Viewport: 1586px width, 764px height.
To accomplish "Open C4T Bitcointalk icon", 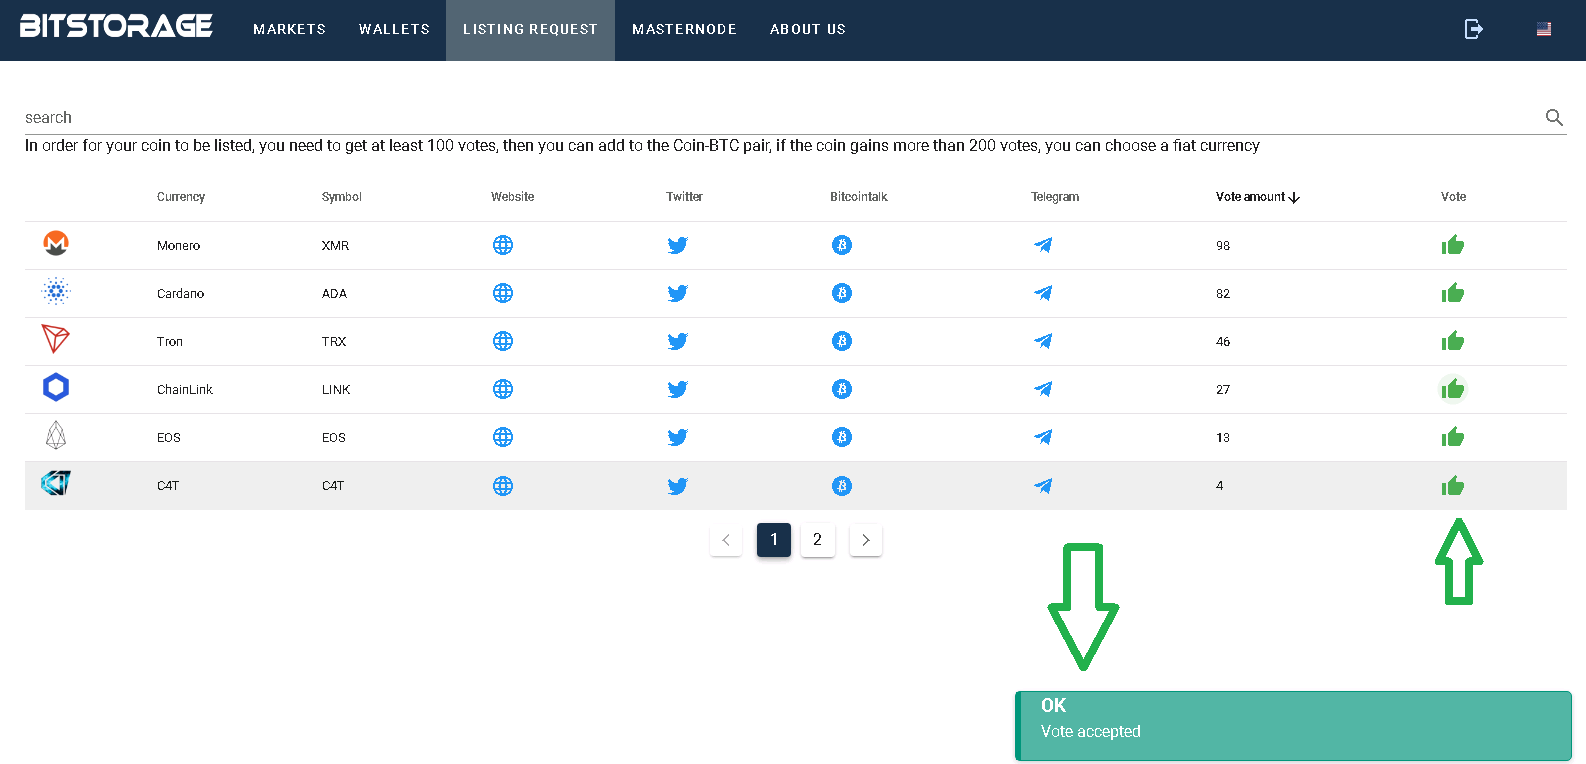I will 842,486.
